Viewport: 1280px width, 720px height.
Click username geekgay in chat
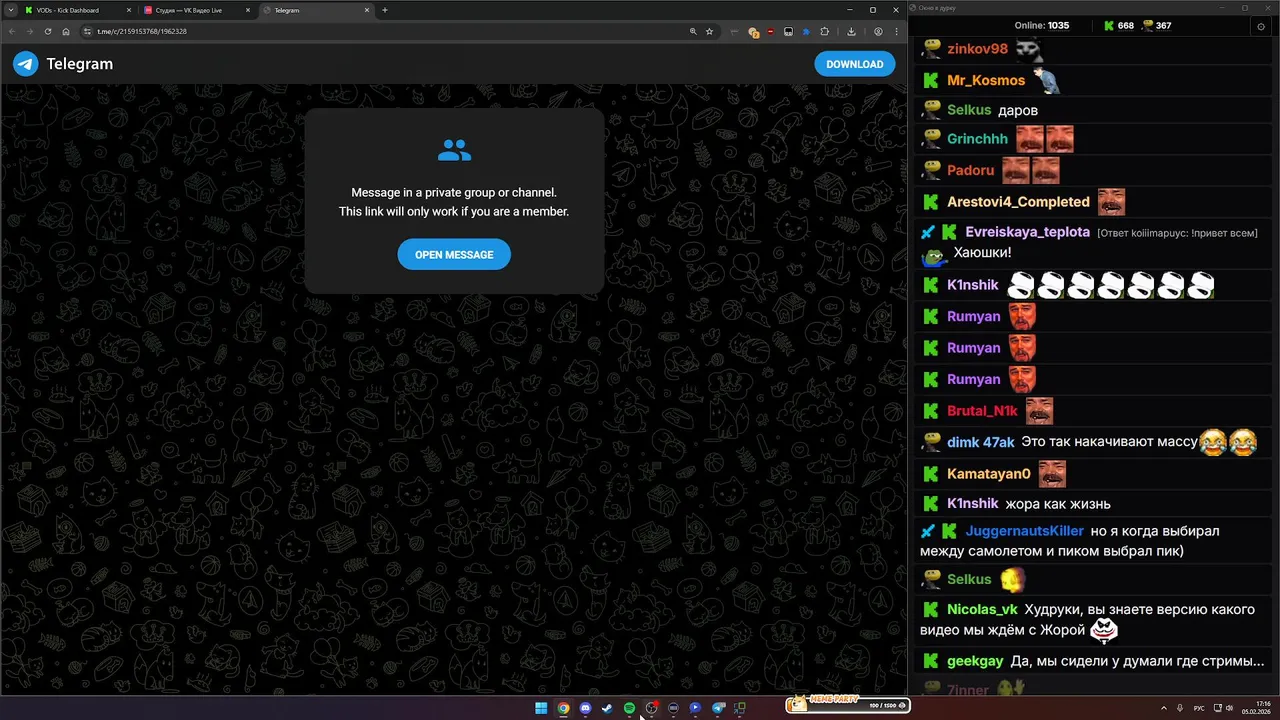pyautogui.click(x=975, y=661)
